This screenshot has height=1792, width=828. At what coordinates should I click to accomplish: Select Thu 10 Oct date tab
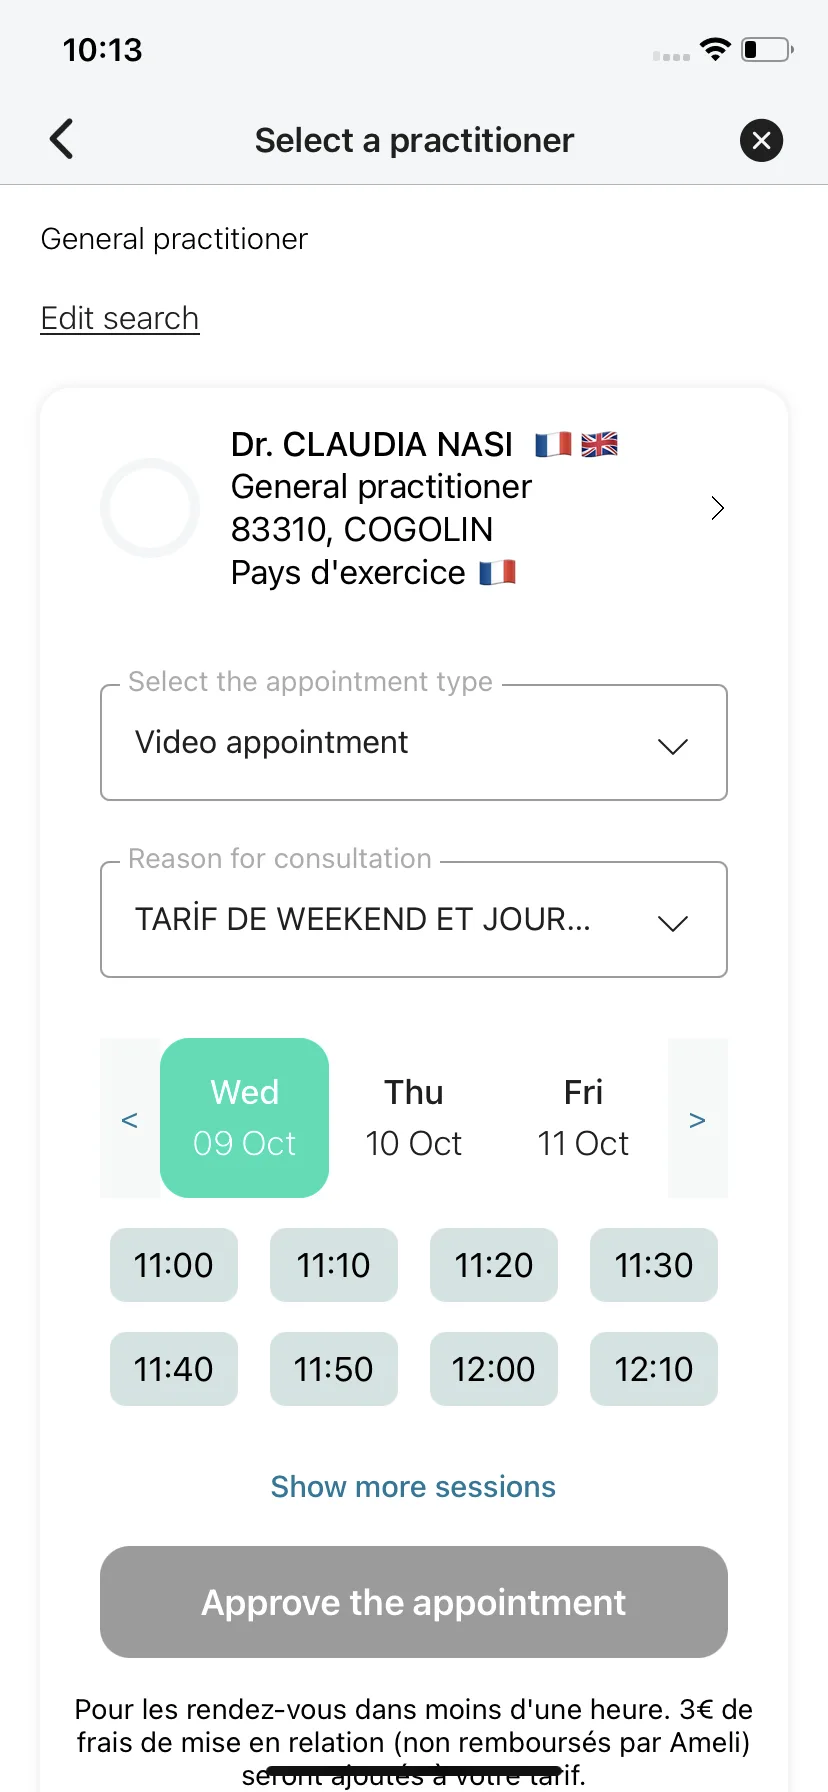tap(414, 1118)
